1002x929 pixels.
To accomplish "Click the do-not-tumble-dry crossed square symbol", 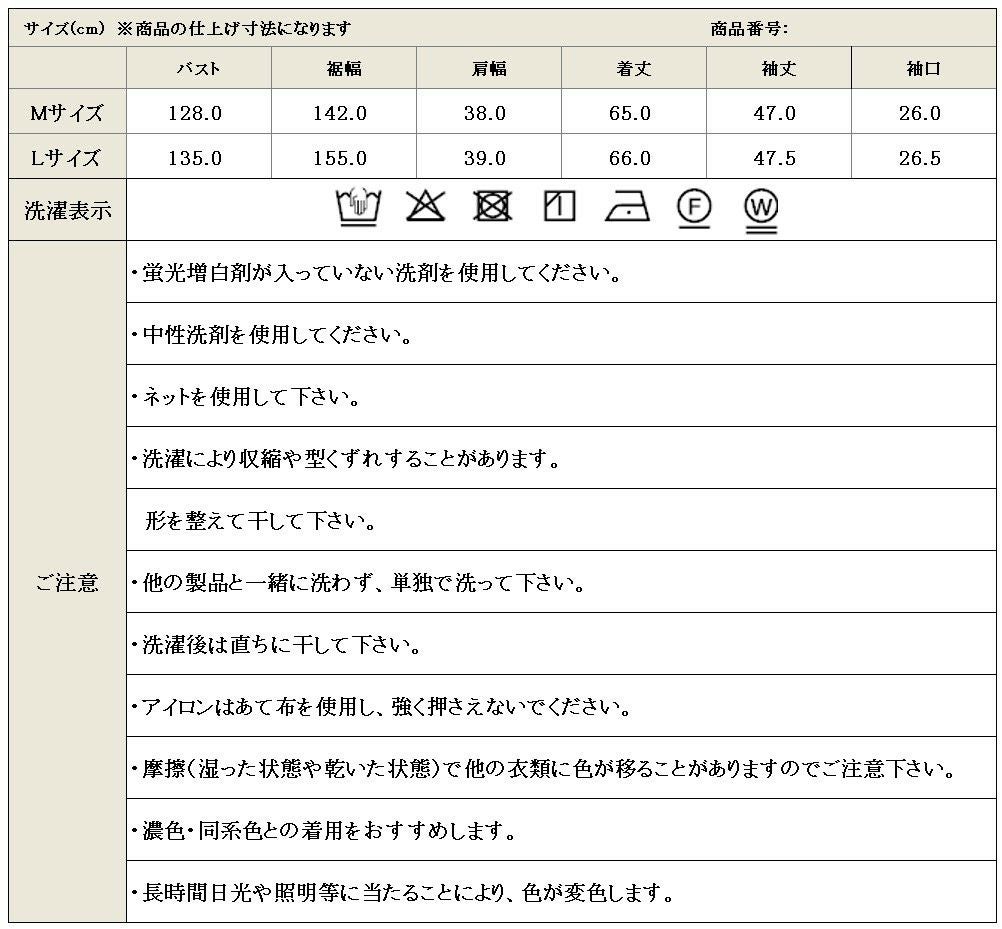I will click(492, 207).
